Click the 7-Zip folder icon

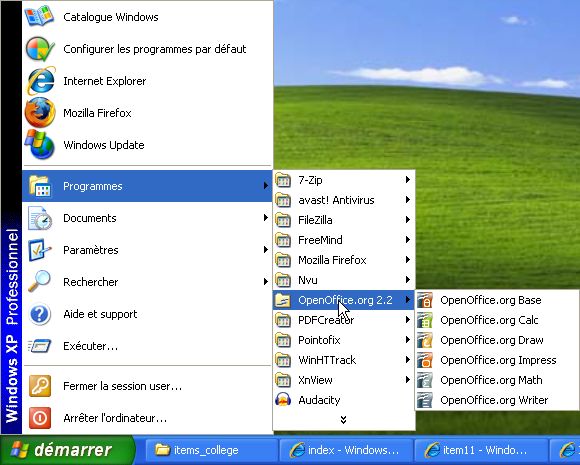click(283, 180)
